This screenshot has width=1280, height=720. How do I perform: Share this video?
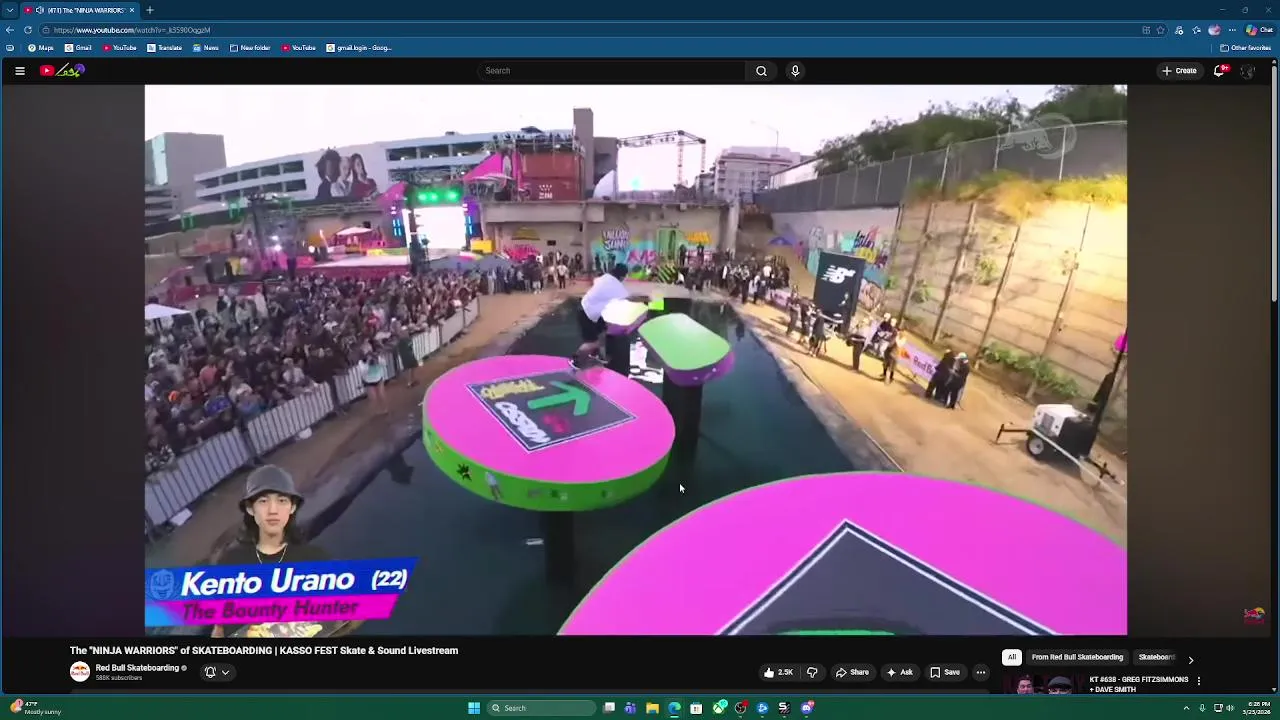click(x=852, y=672)
